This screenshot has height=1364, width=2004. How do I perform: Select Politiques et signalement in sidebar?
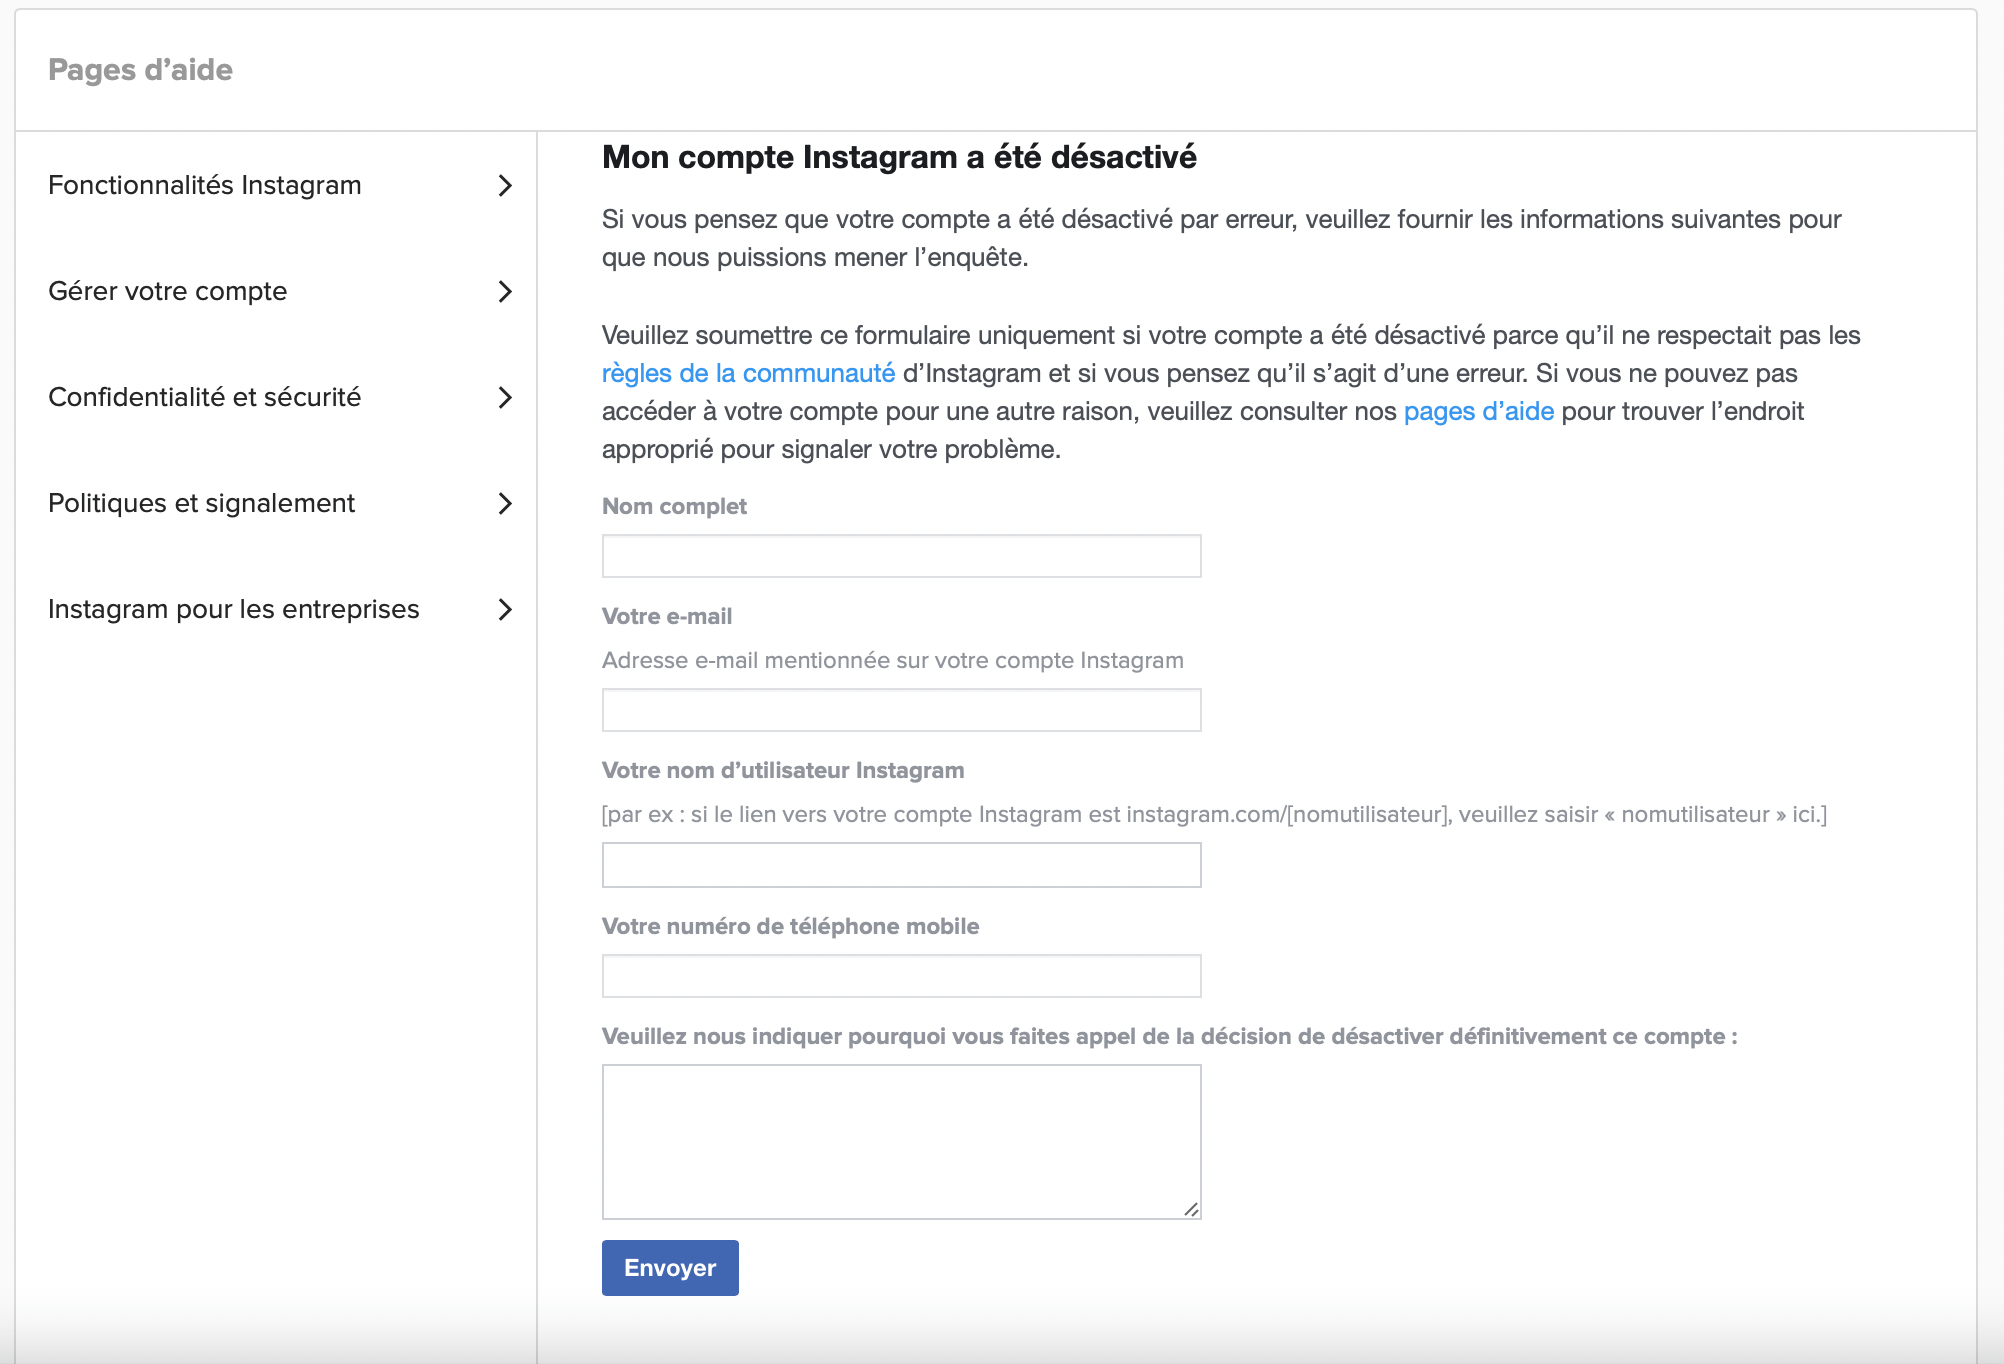click(x=202, y=503)
